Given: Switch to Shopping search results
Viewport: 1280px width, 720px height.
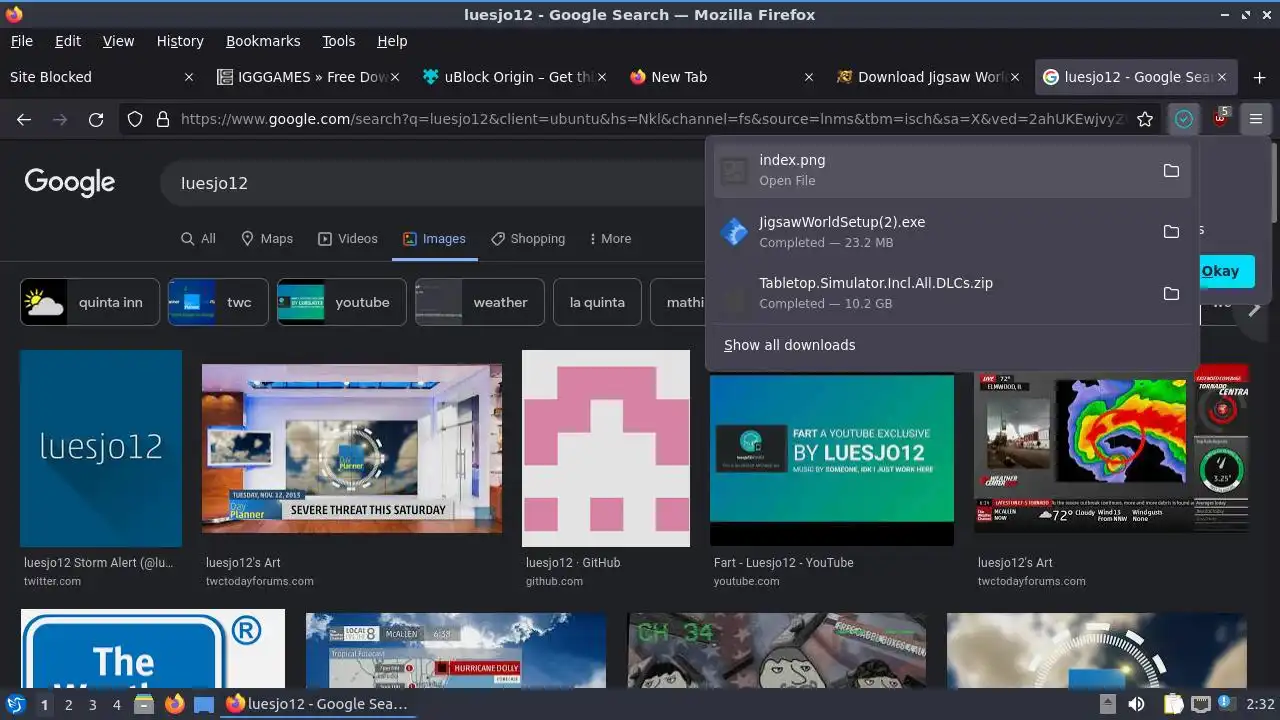Looking at the screenshot, I should 528,239.
